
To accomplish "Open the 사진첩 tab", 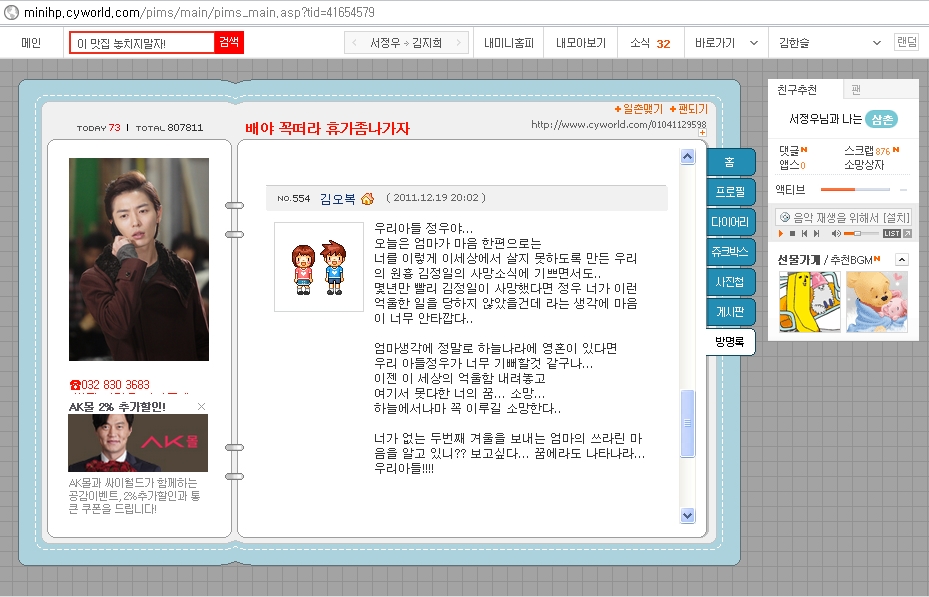I will point(730,282).
